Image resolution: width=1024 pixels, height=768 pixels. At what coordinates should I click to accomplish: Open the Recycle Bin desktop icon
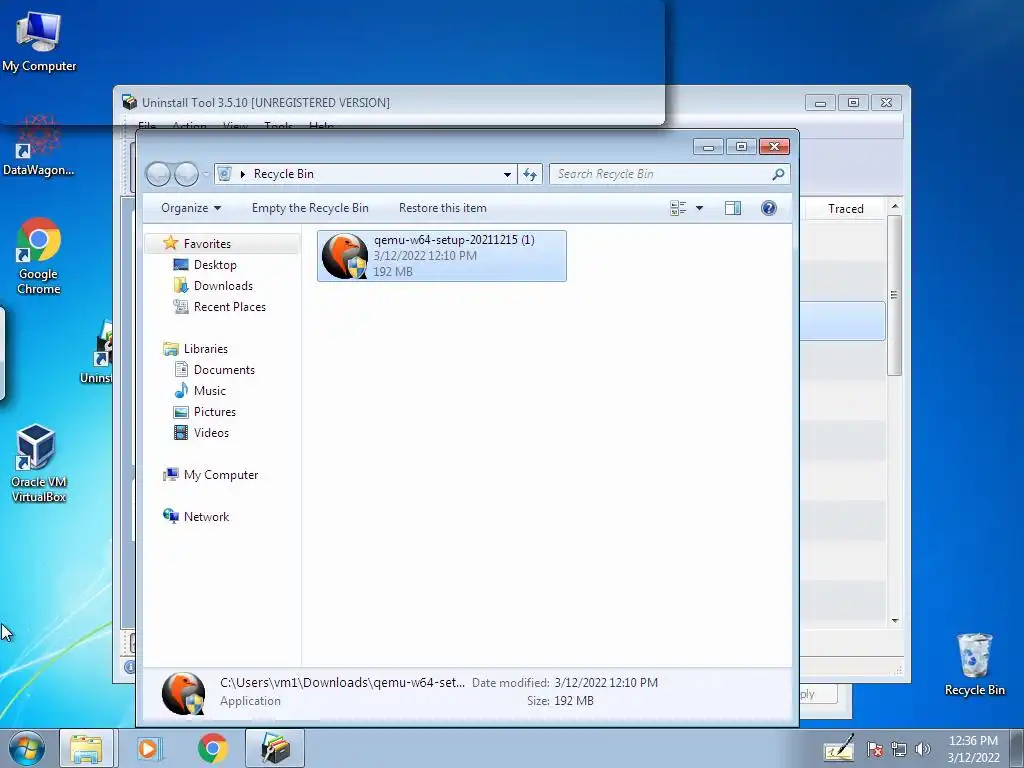pyautogui.click(x=974, y=665)
